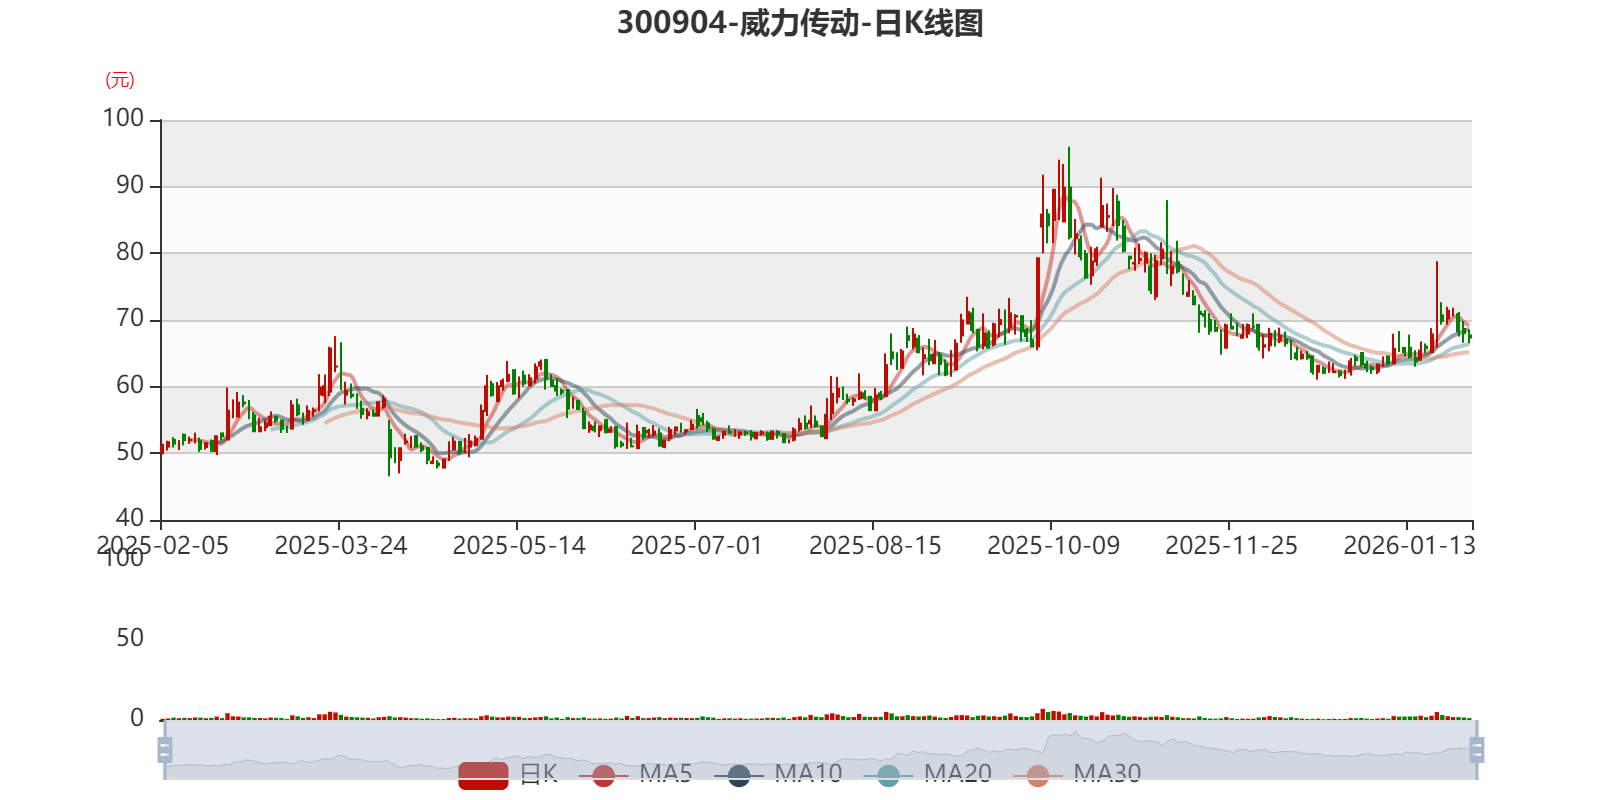Click the volume axis 0 label

pos(137,718)
